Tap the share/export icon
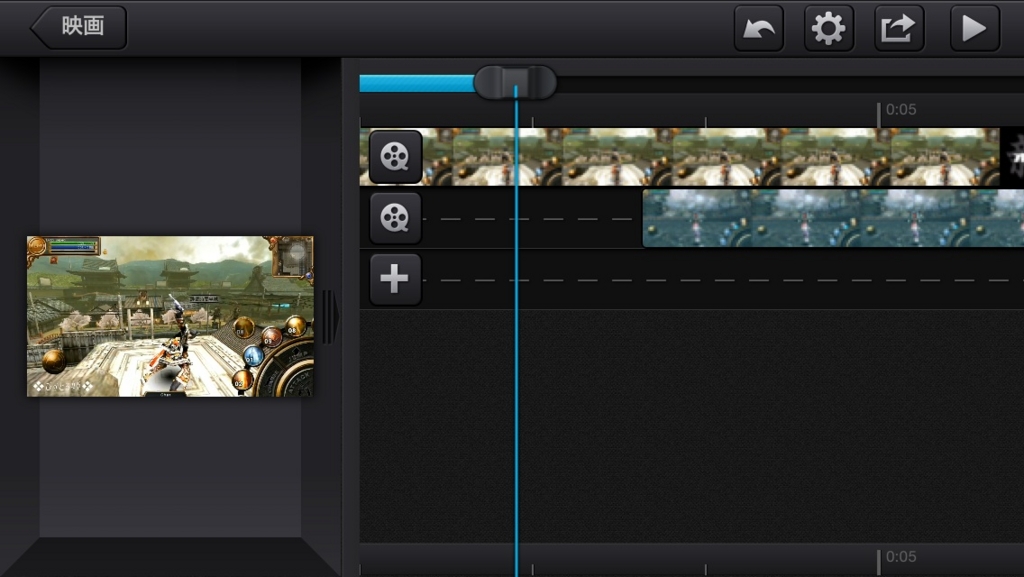This screenshot has height=577, width=1024. click(x=899, y=28)
